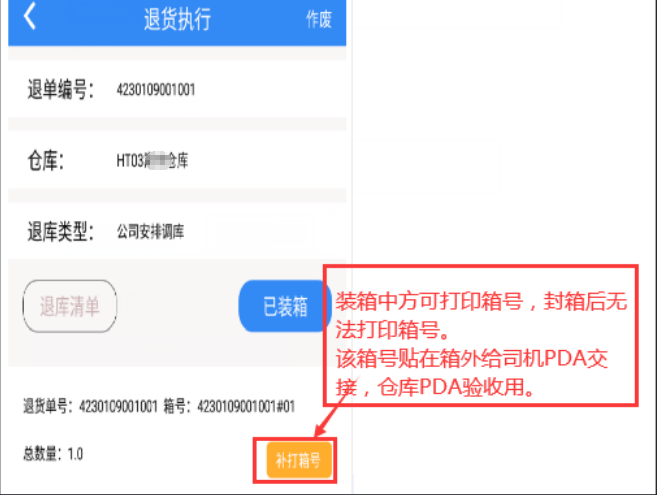
Task: Click the return order number 4230109001001
Action: [156, 89]
